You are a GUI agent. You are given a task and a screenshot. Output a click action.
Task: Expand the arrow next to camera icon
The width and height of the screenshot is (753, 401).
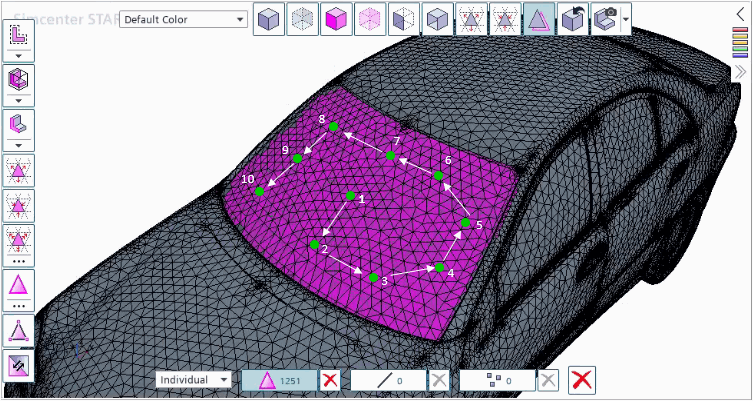[x=625, y=19]
